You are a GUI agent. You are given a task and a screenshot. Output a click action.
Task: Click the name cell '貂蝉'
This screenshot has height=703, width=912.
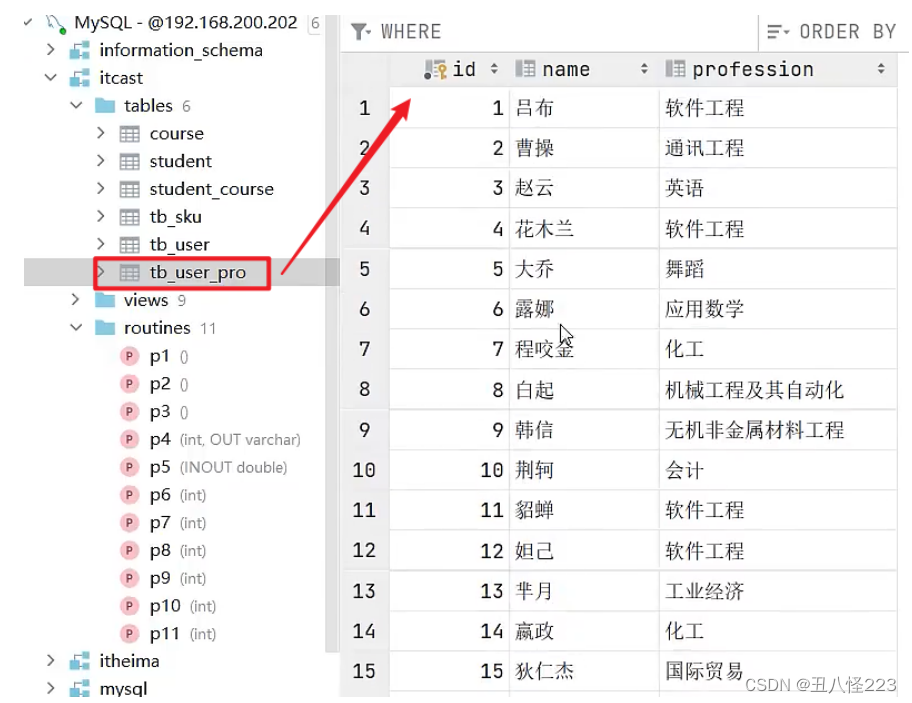coord(584,510)
